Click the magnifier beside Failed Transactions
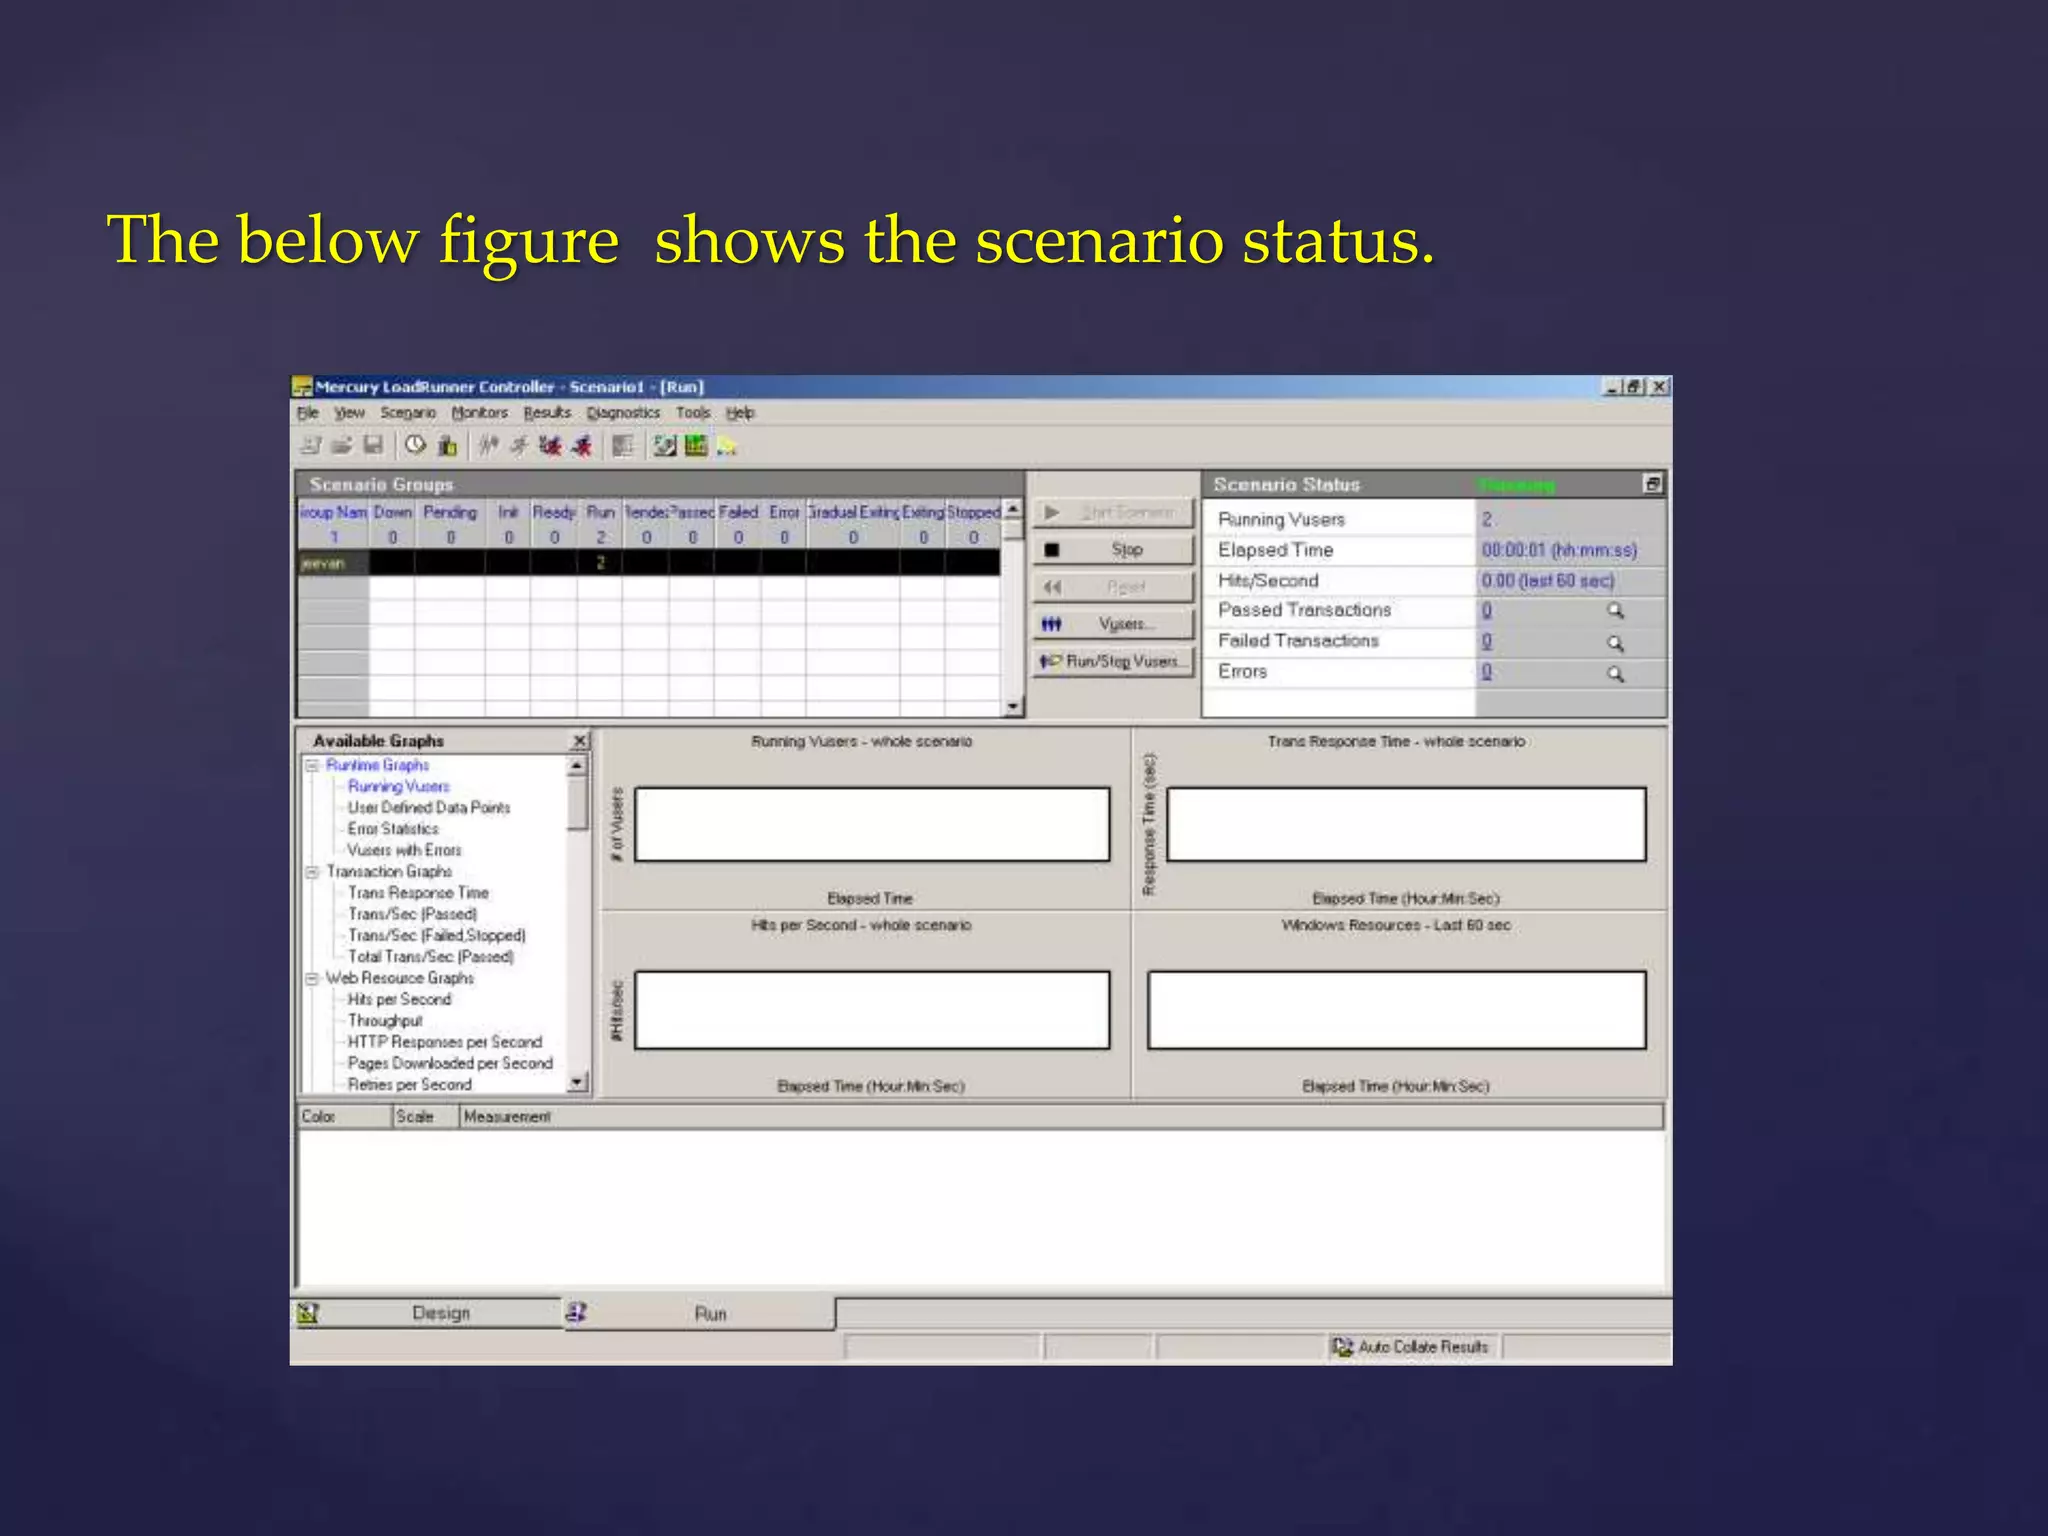Screen dimensions: 2048x1536 [1615, 642]
